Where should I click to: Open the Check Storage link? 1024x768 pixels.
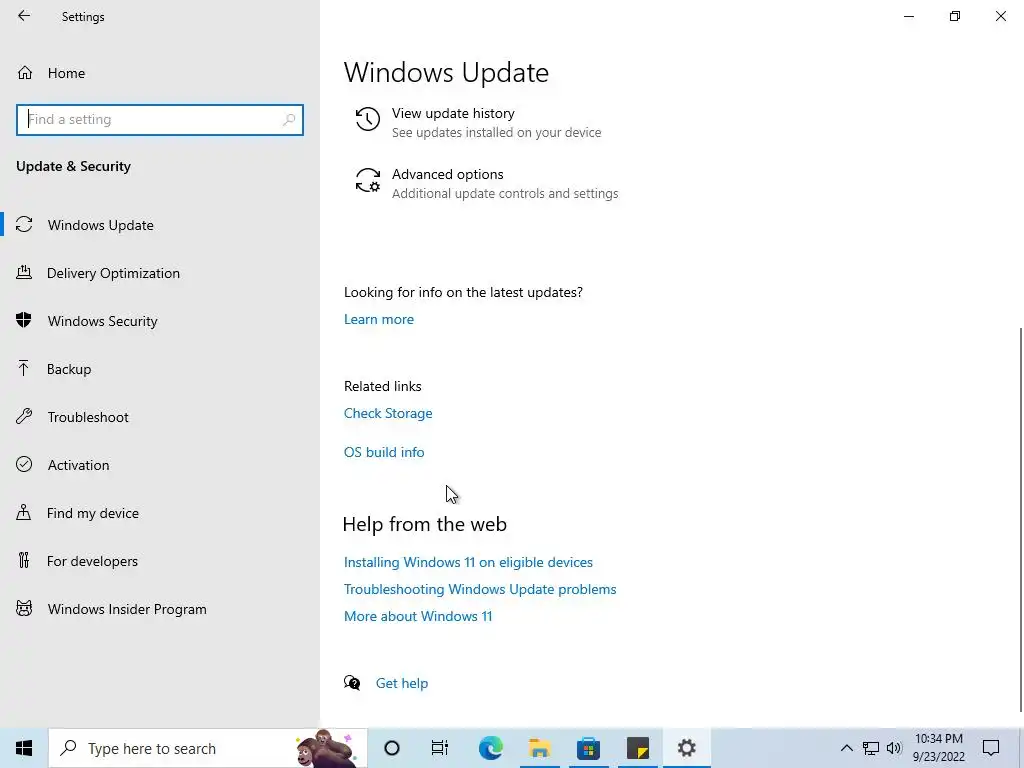pos(388,413)
